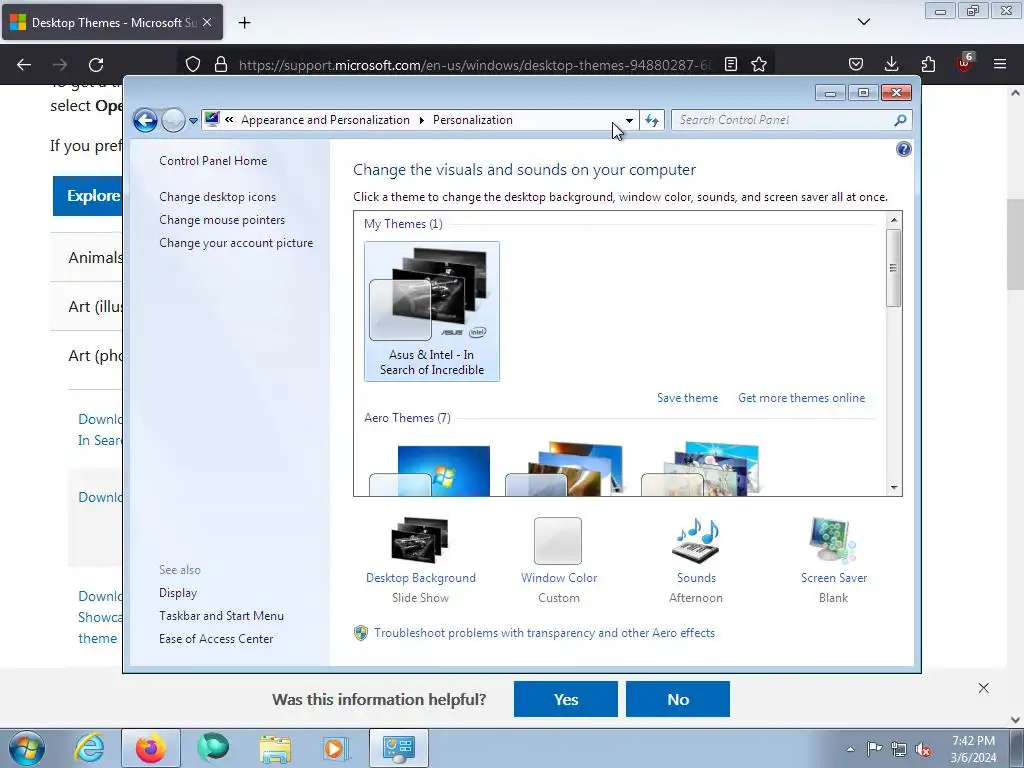
Task: Open Change your account picture
Action: pyautogui.click(x=236, y=242)
